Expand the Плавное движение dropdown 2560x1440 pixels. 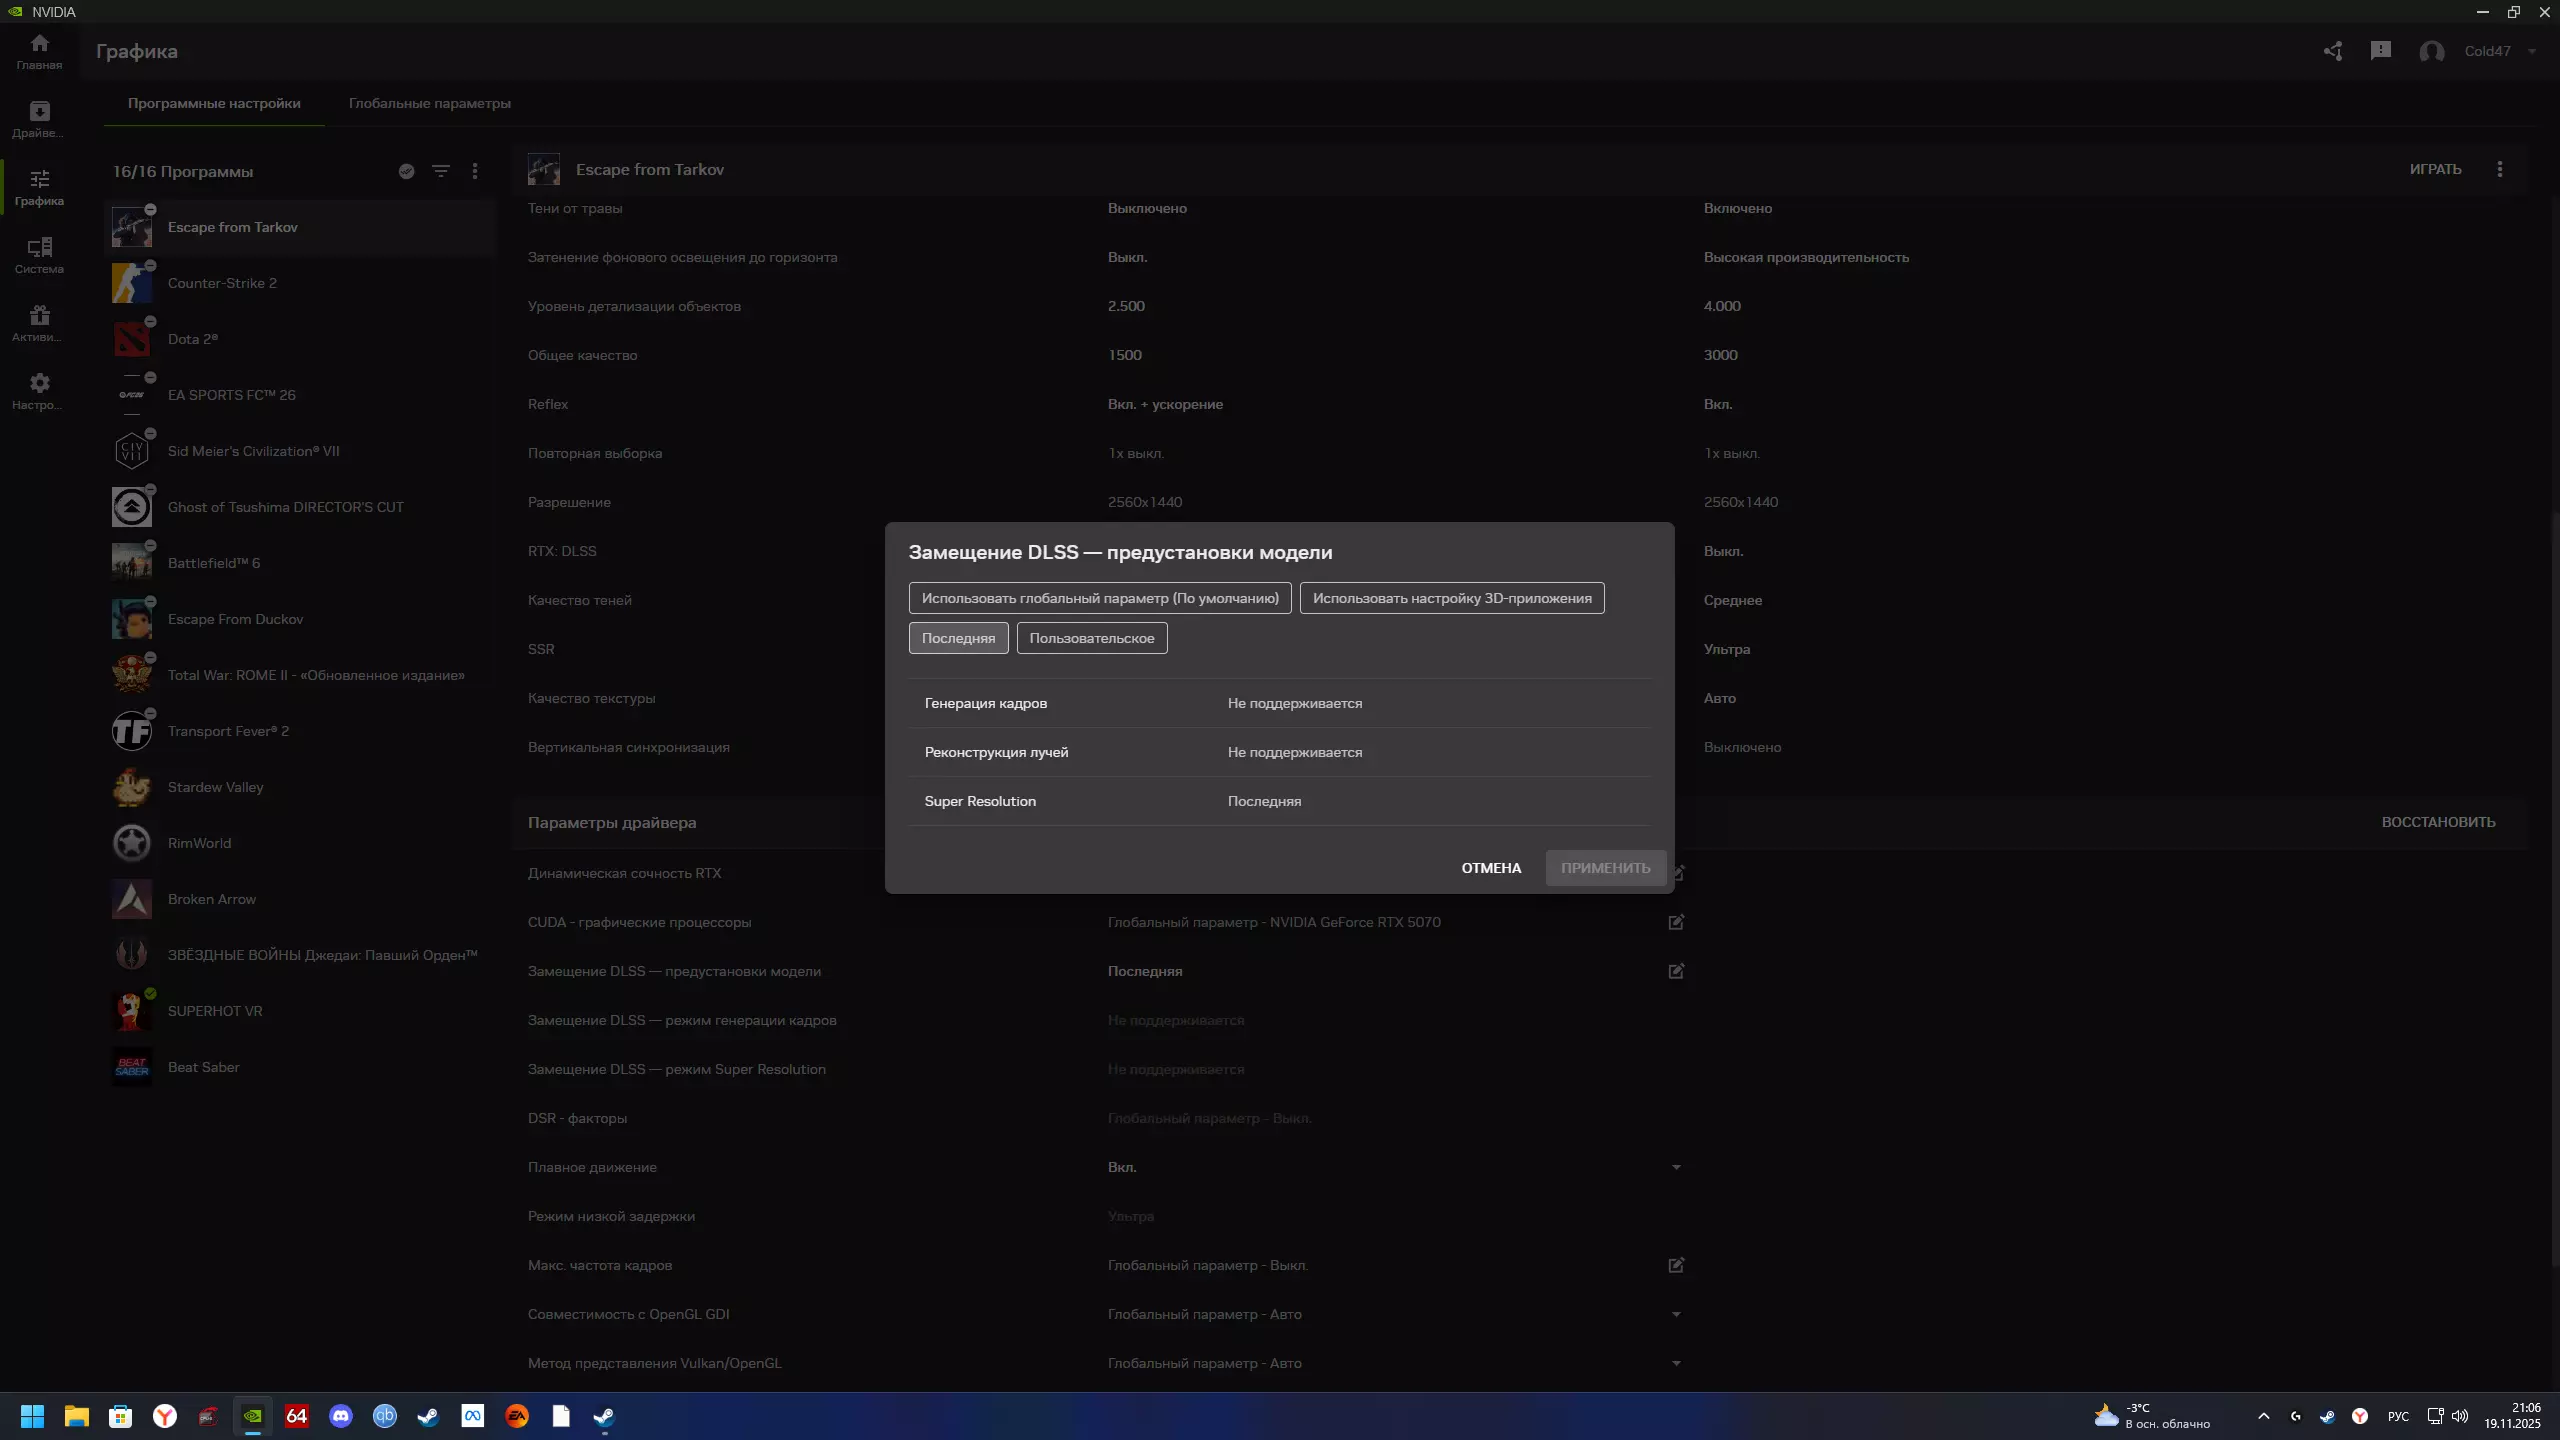(x=1676, y=1167)
